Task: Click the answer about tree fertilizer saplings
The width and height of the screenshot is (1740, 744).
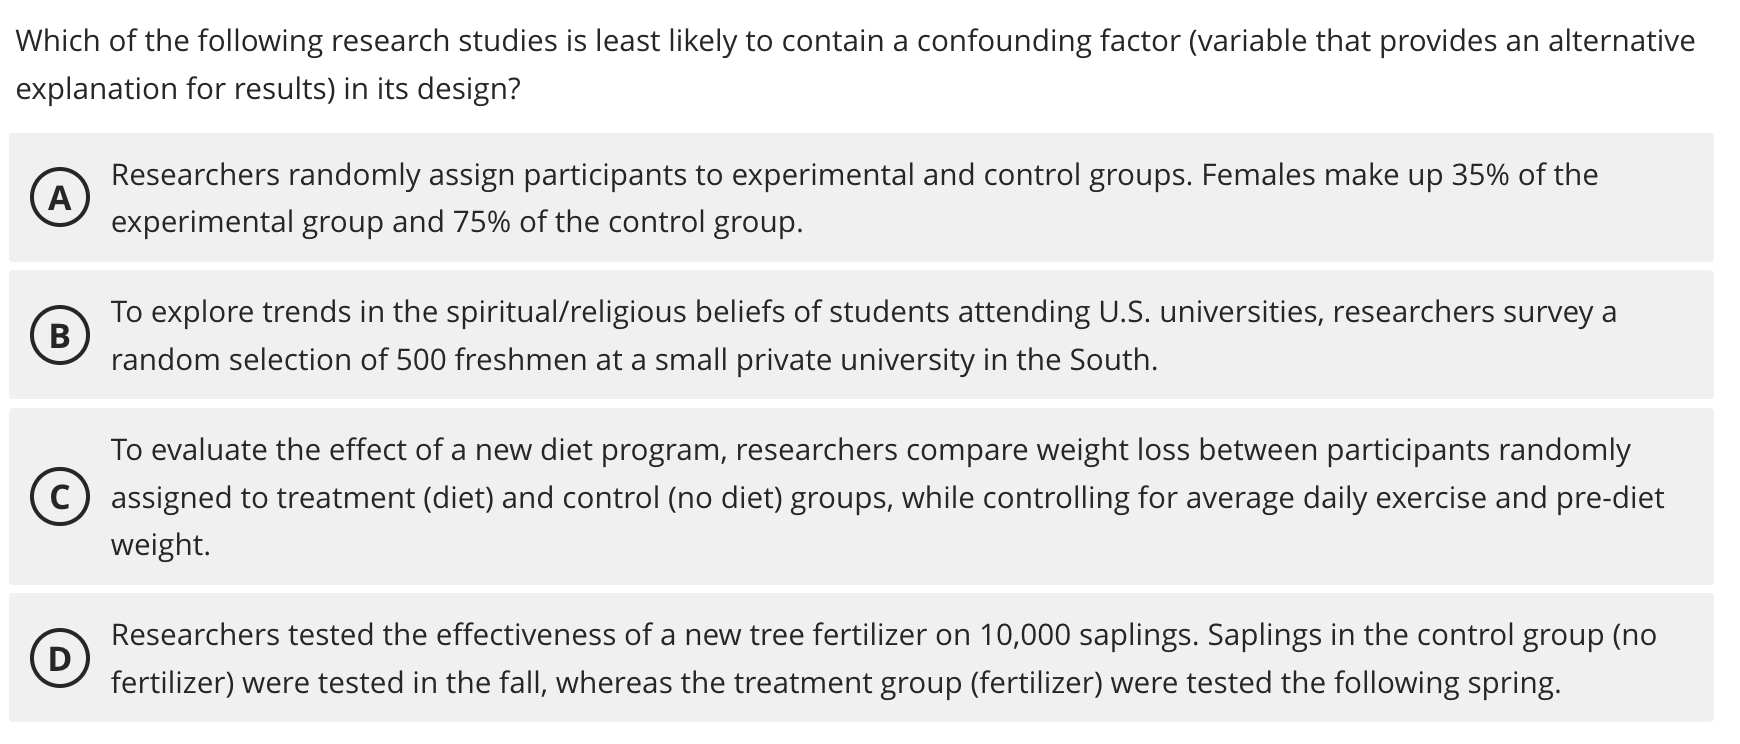Action: point(861,658)
